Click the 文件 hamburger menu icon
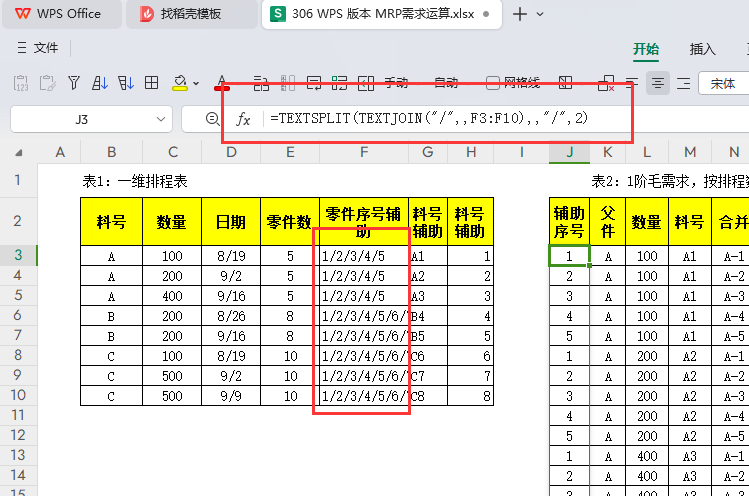The width and height of the screenshot is (749, 496). 21,48
